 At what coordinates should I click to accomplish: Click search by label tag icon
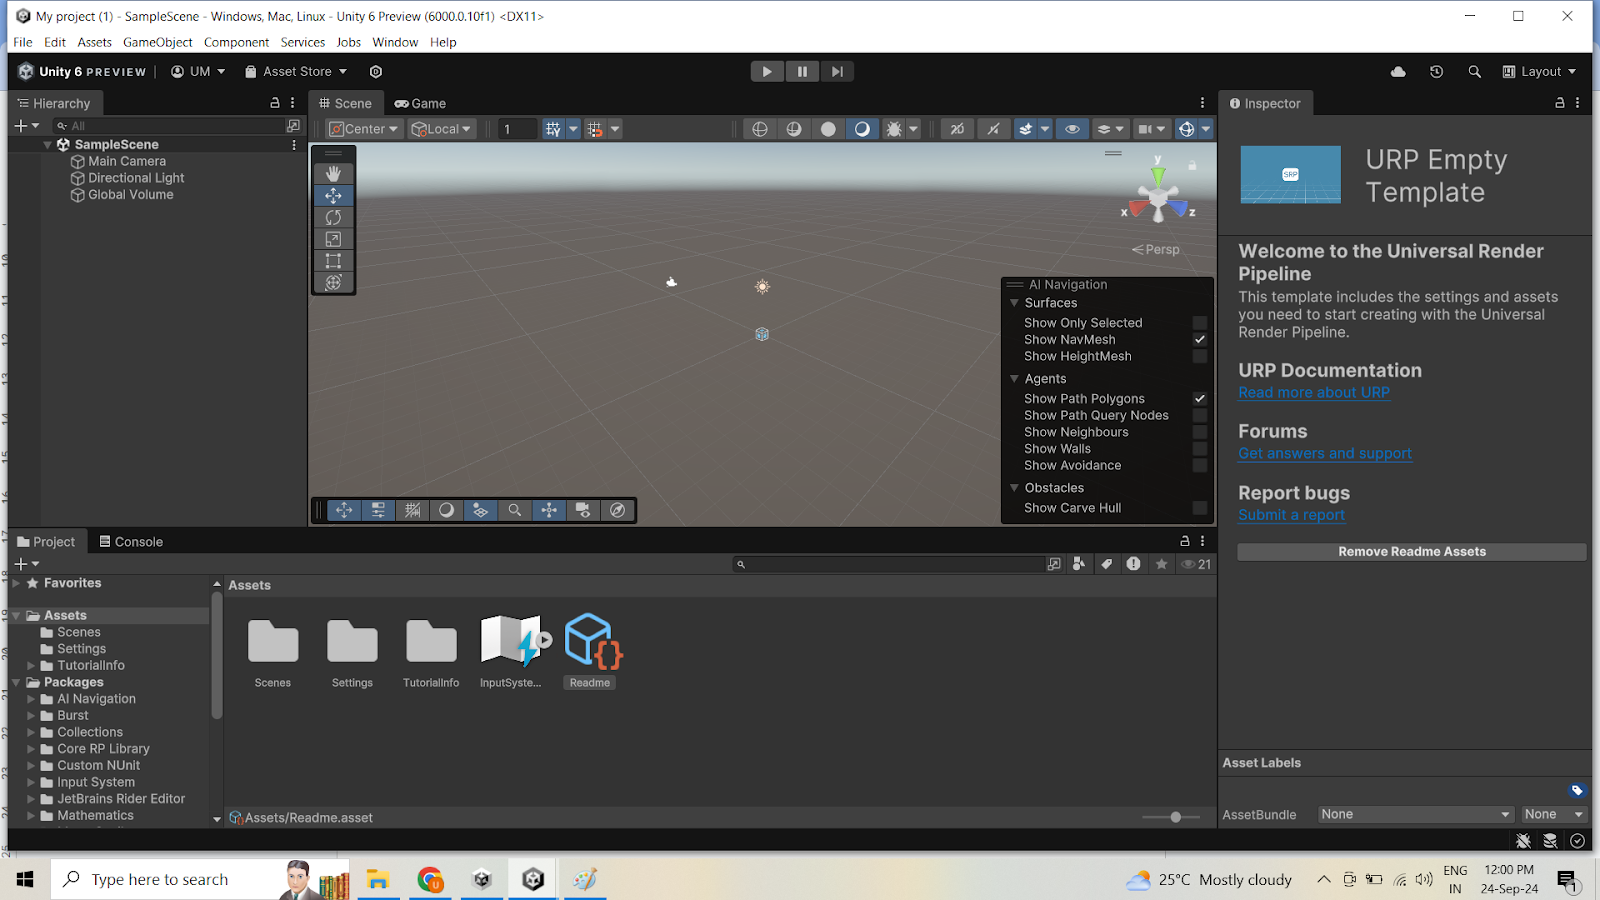(x=1106, y=564)
